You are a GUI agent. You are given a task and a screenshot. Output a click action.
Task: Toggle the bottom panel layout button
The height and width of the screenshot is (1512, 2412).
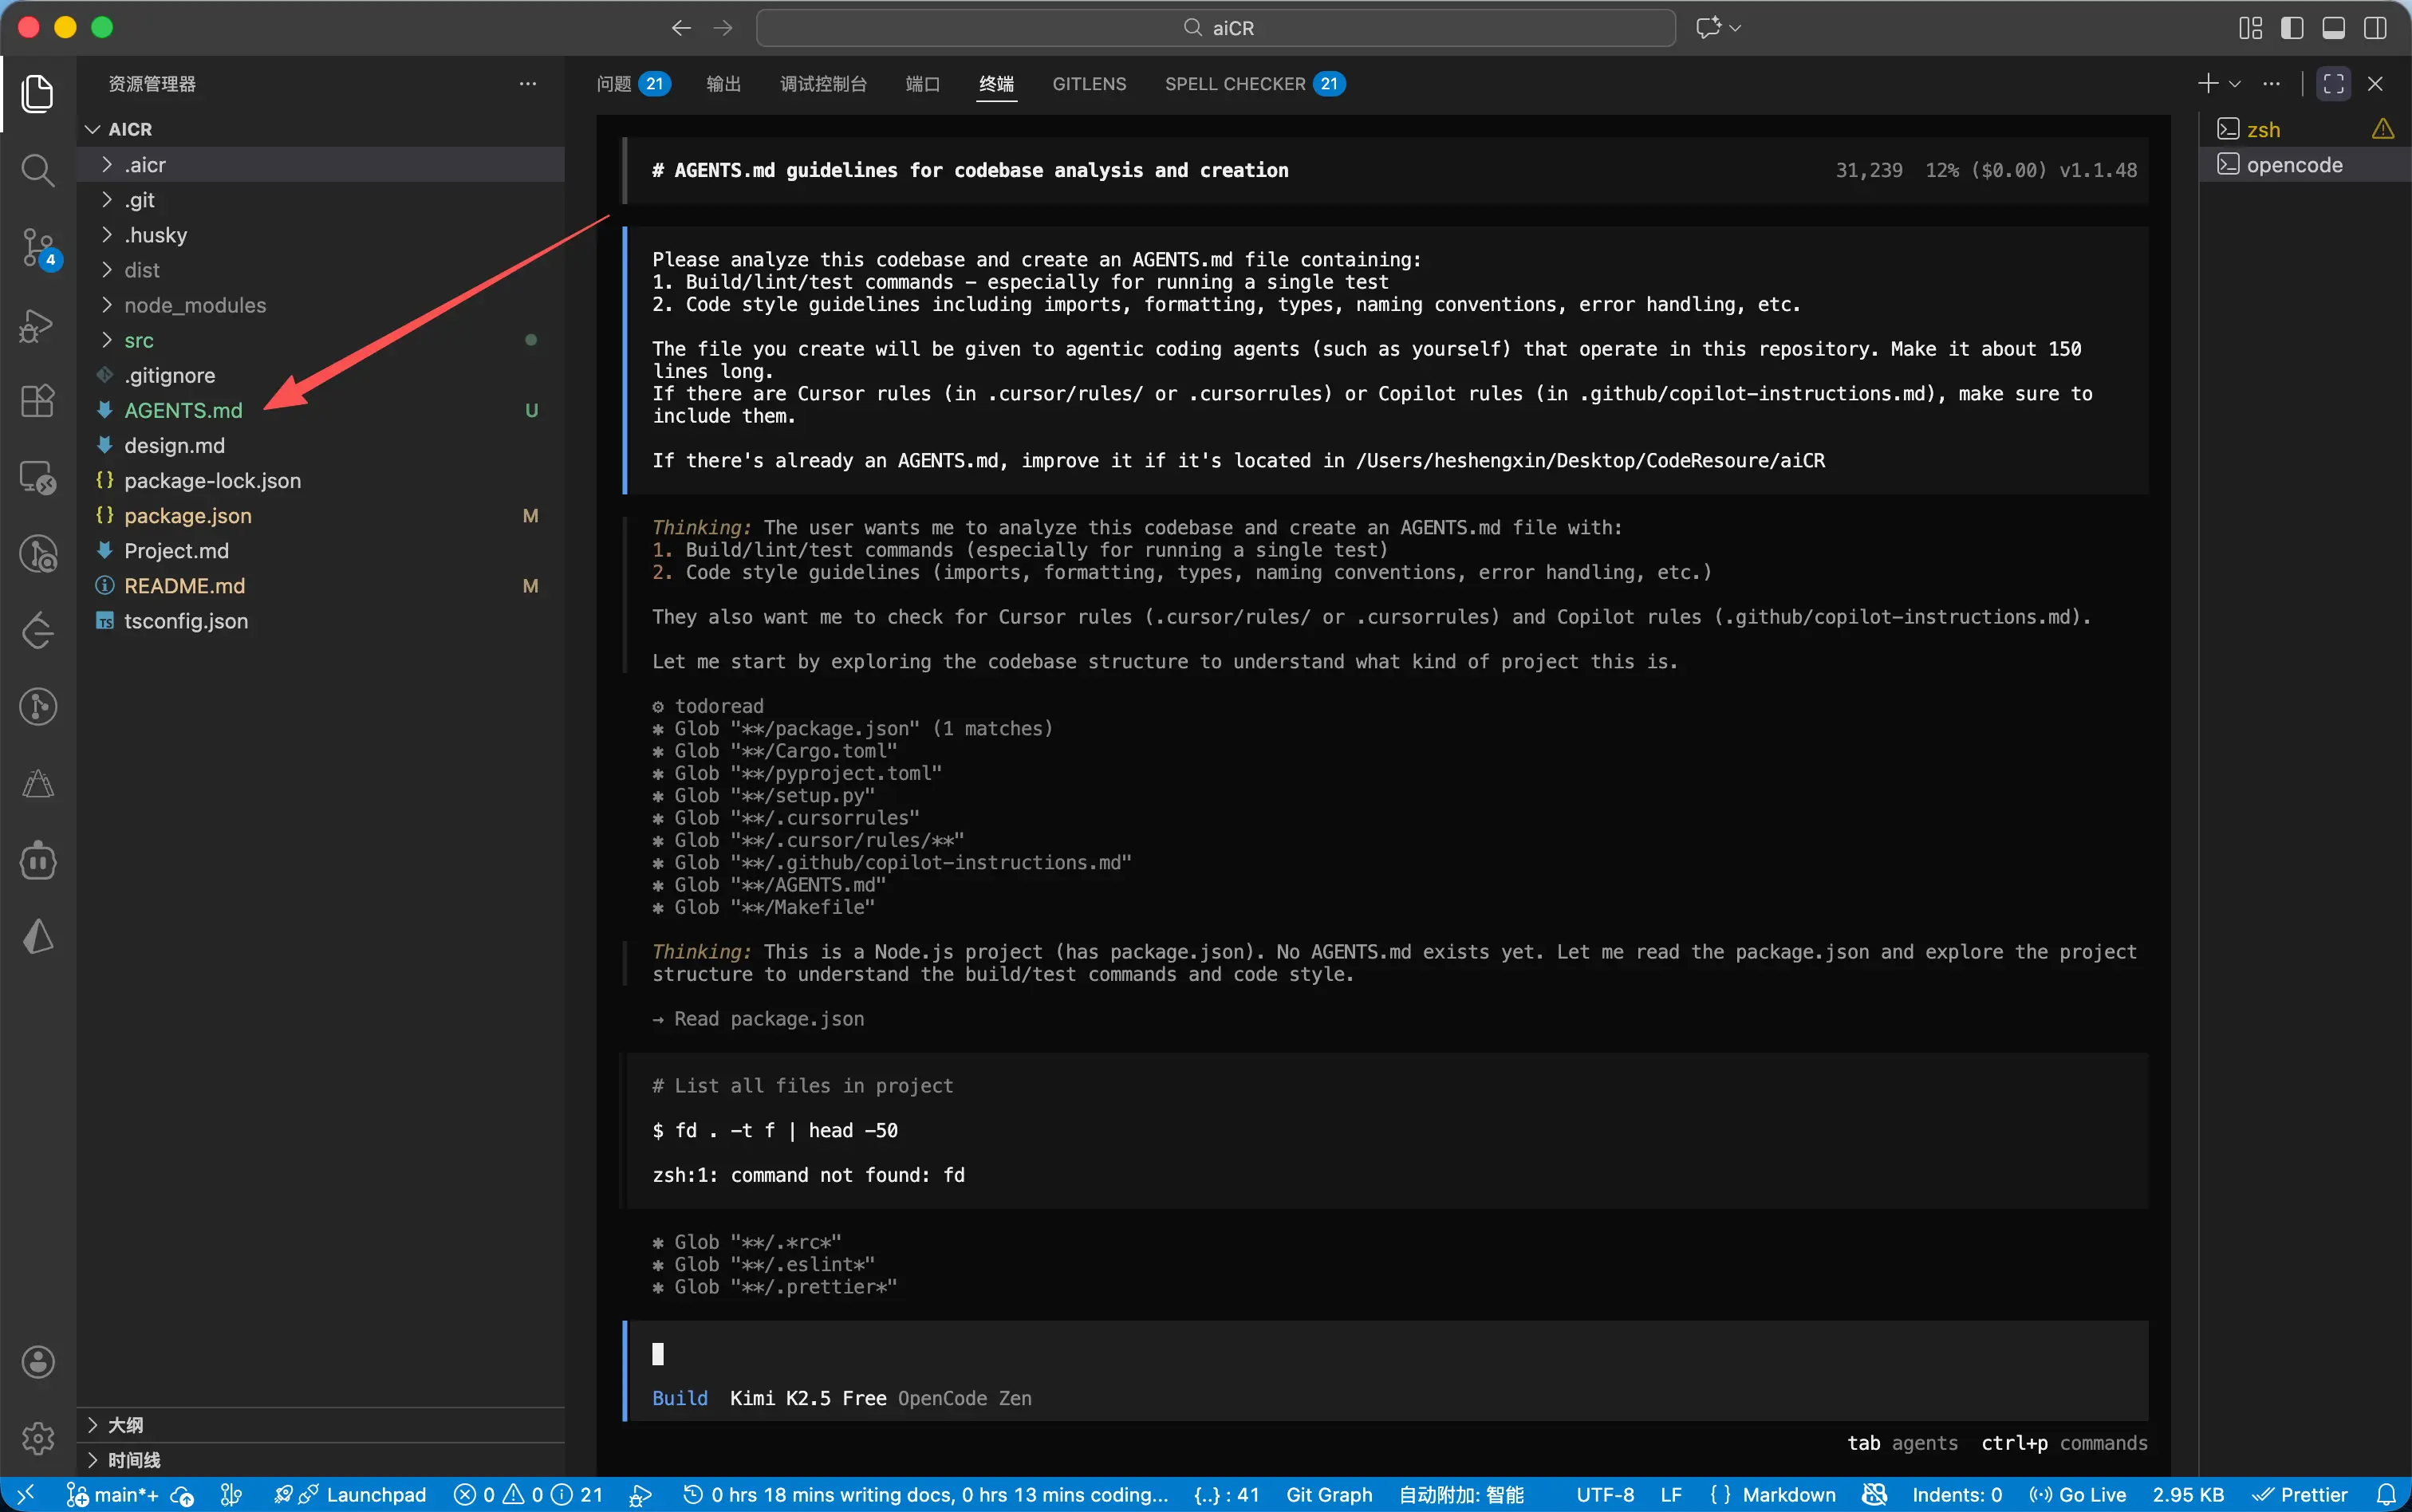[2333, 28]
